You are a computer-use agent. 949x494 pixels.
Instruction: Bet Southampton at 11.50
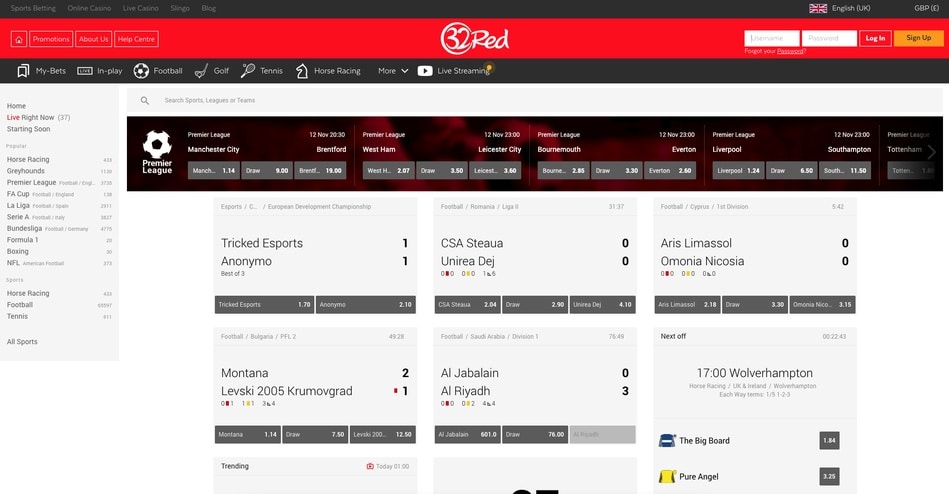(x=845, y=171)
